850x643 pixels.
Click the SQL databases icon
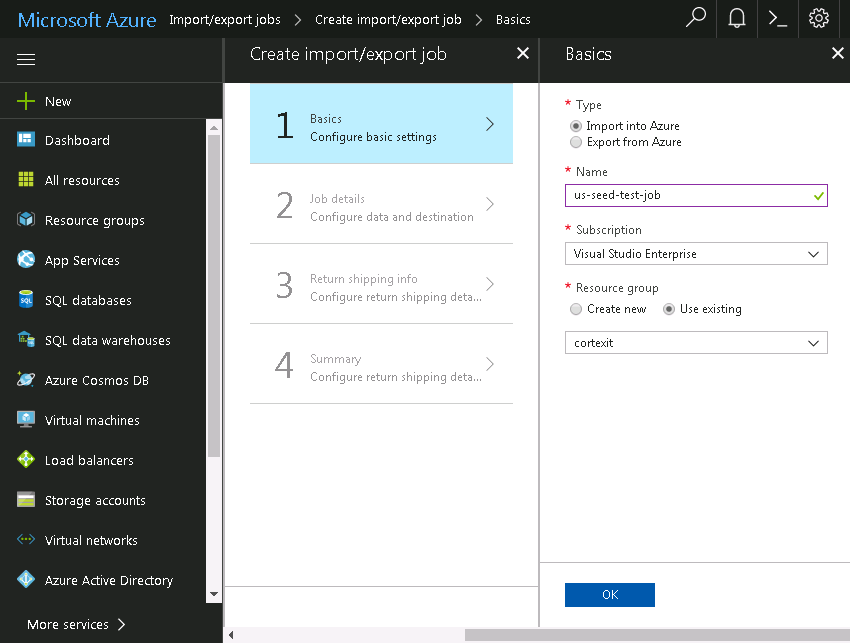26,300
